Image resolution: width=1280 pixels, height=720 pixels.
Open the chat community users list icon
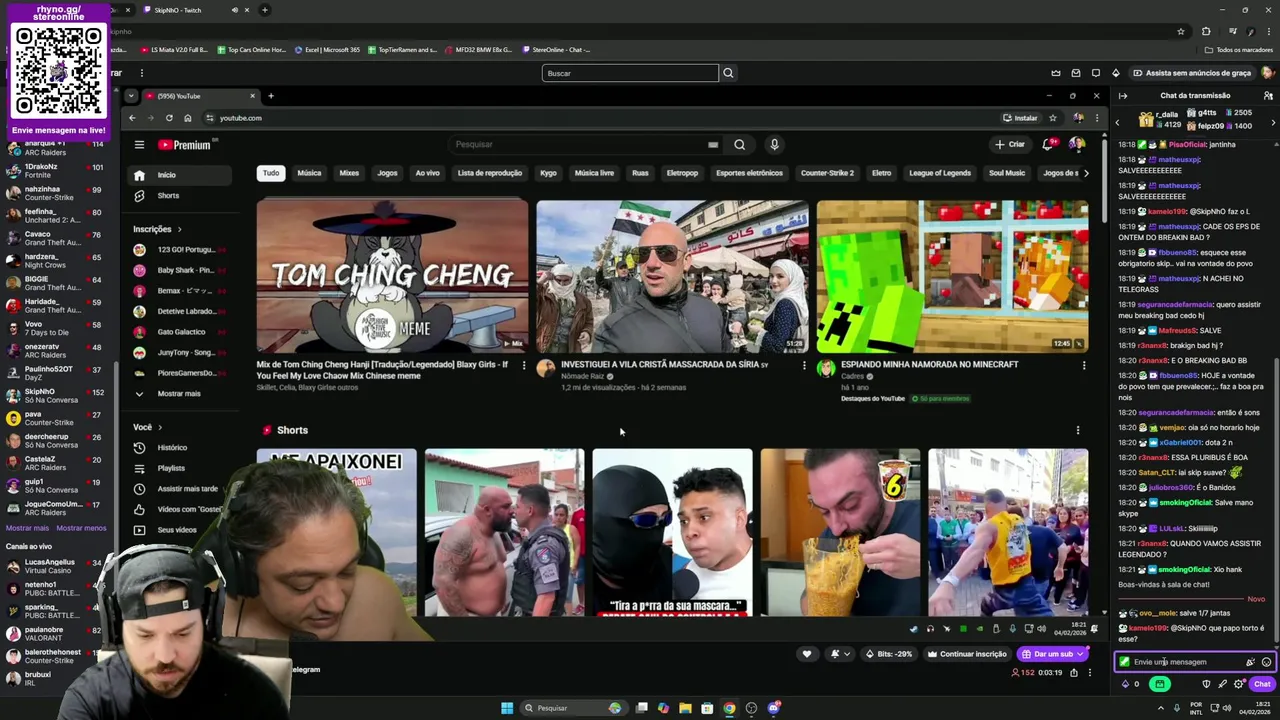(x=1268, y=96)
